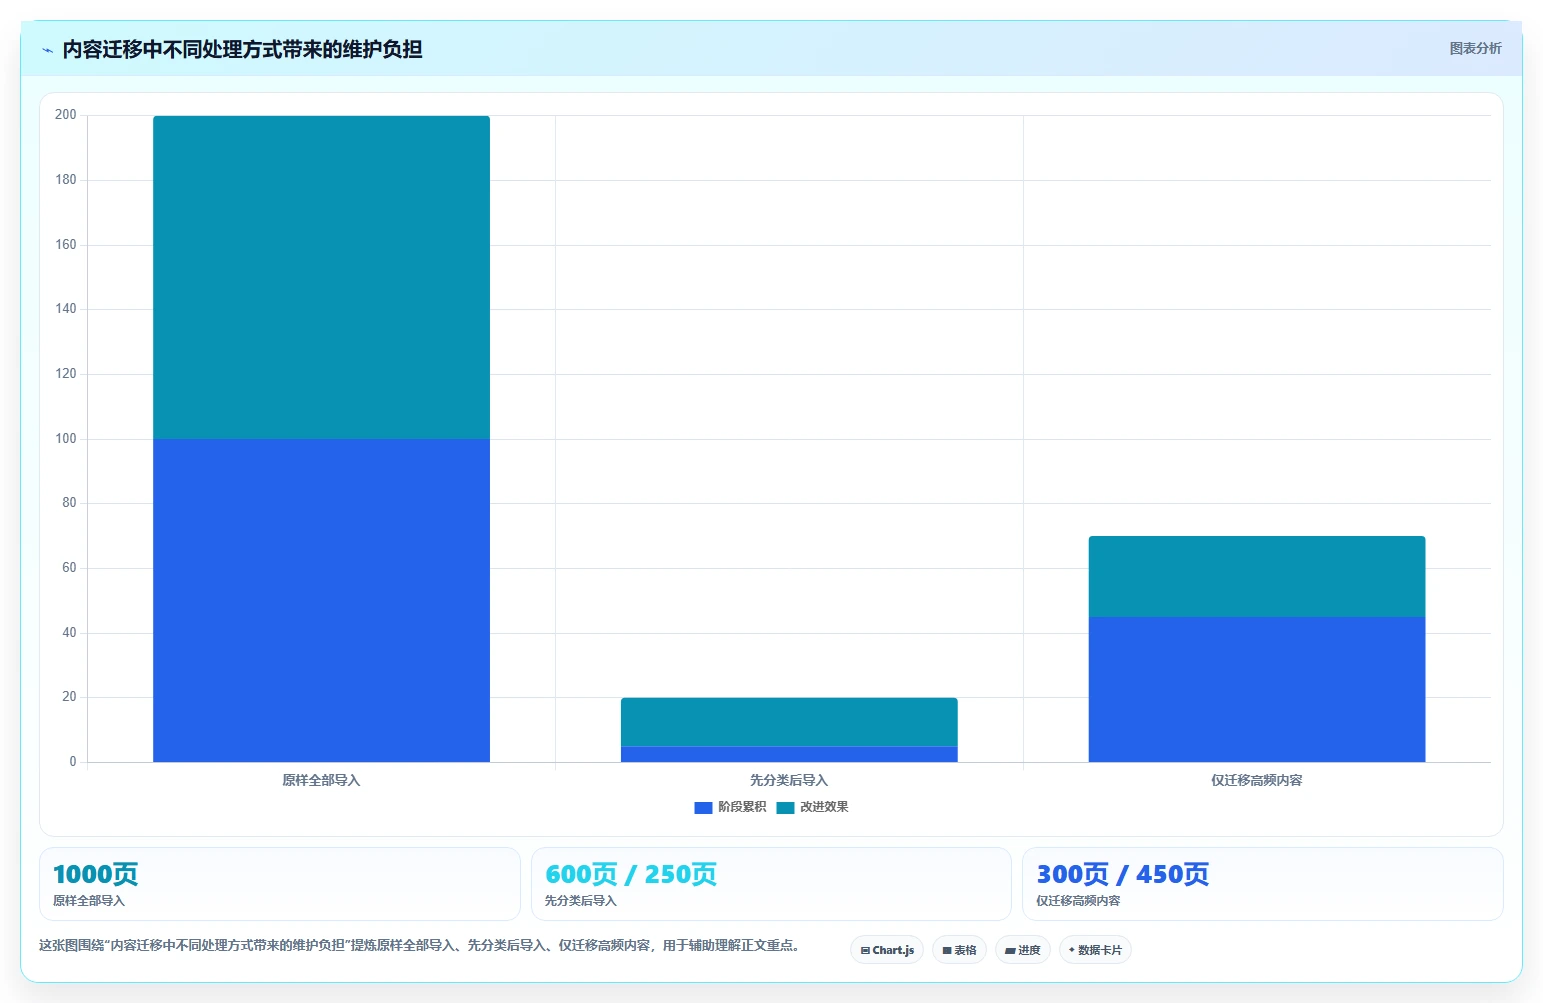Click the blue segment of 原样全部导入 bar
The height and width of the screenshot is (1003, 1543).
pos(321,600)
